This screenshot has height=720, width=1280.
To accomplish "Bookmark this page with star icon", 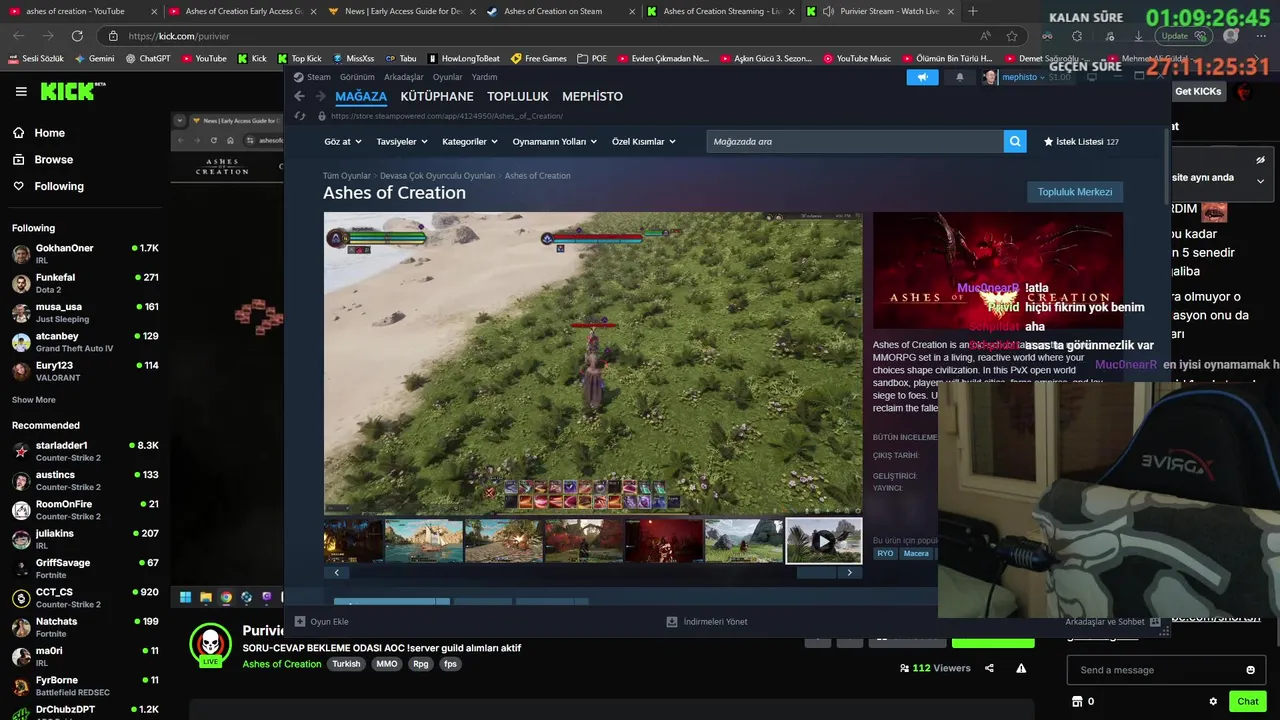I will (1012, 36).
